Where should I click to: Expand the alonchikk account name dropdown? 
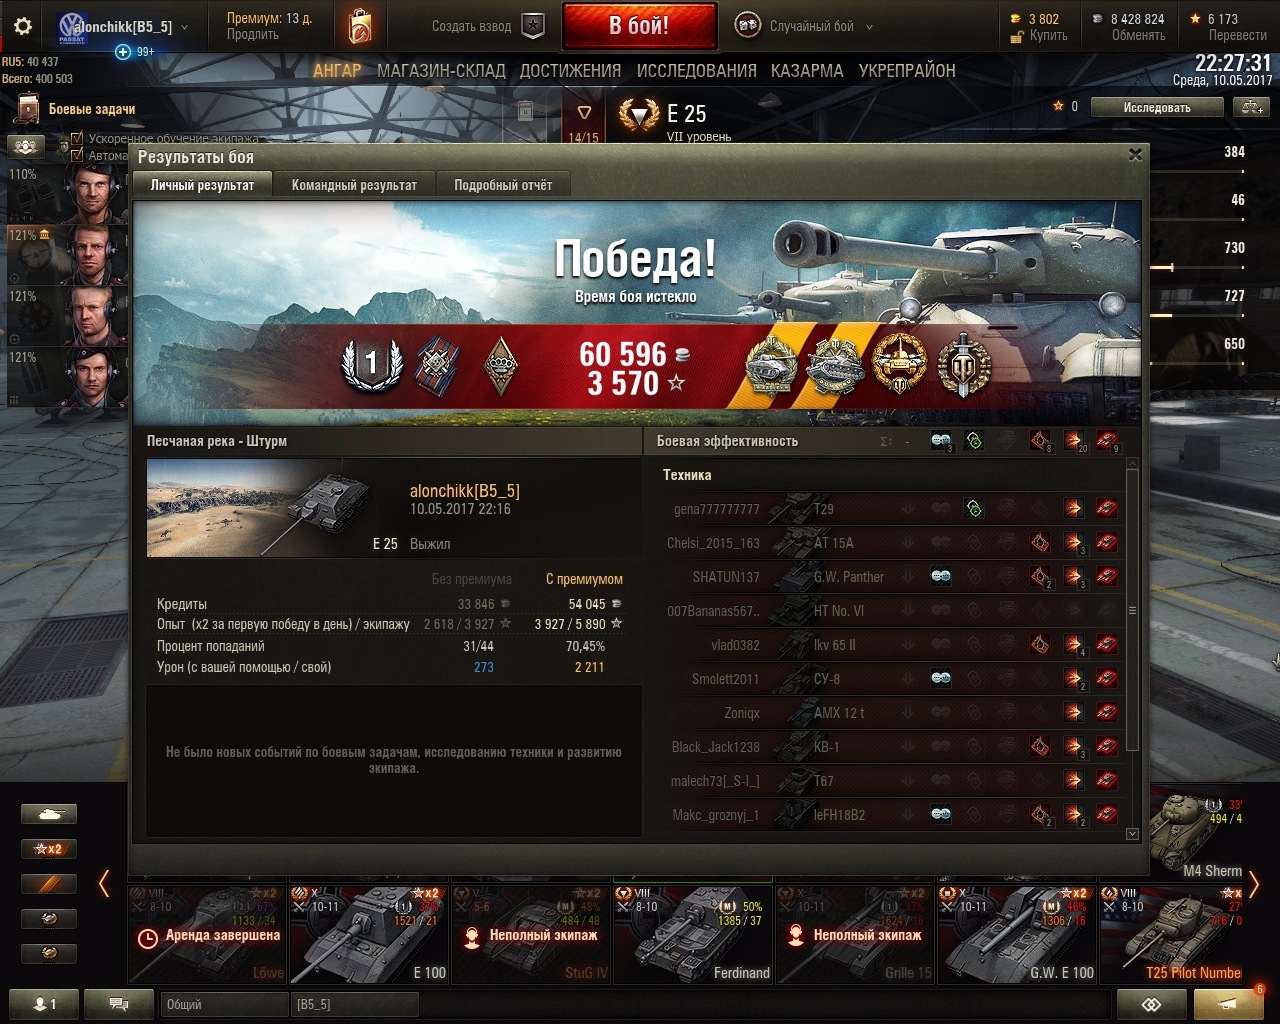[x=184, y=27]
